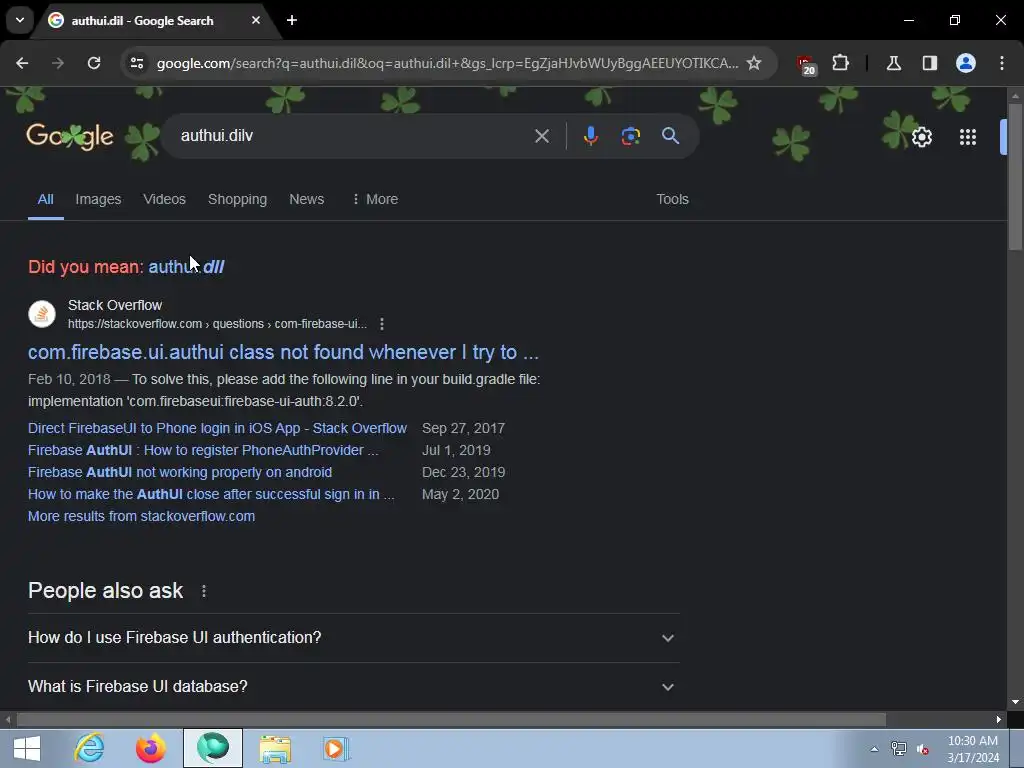This screenshot has width=1024, height=768.
Task: Select the All results tab
Action: [x=45, y=199]
